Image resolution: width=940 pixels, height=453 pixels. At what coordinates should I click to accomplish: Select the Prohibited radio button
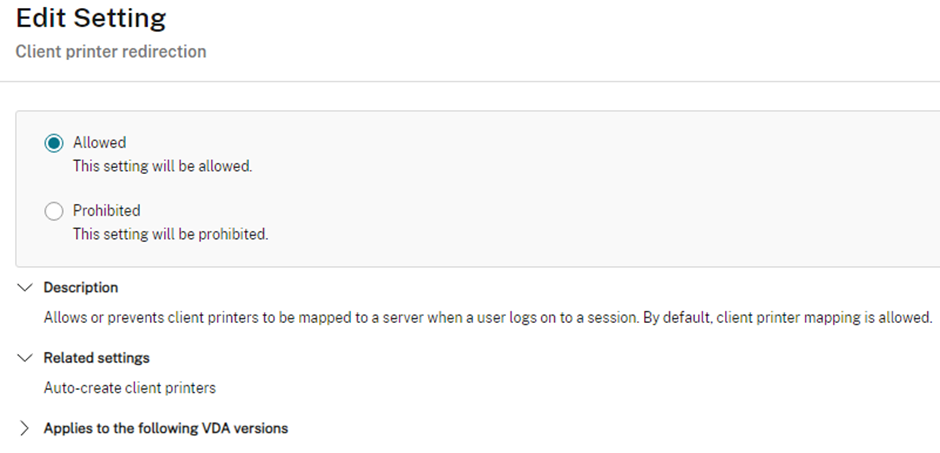54,211
